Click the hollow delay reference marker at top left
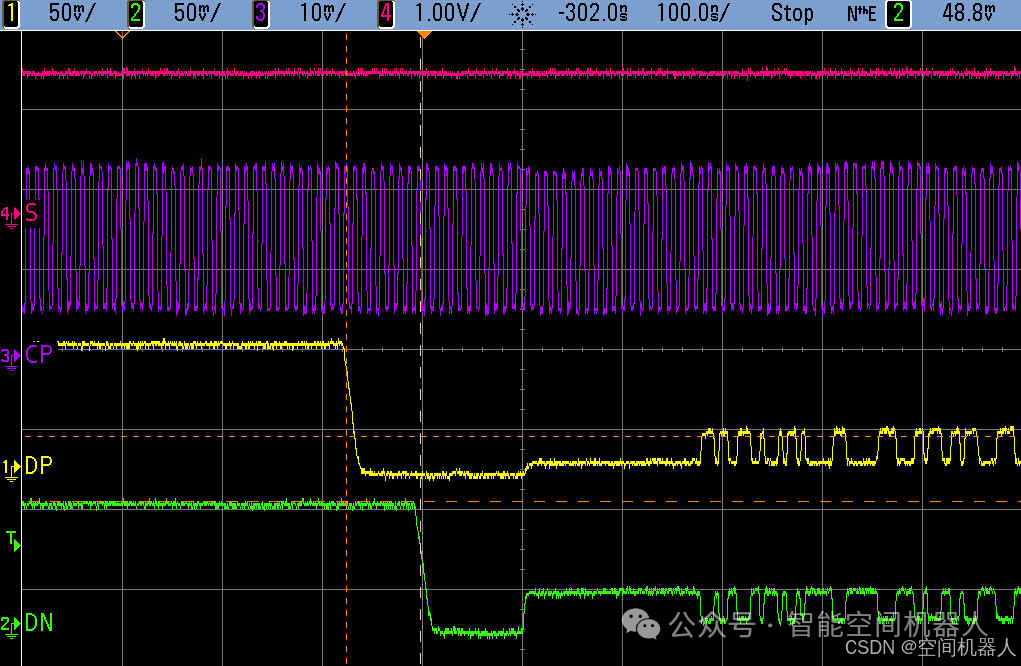 (122, 34)
